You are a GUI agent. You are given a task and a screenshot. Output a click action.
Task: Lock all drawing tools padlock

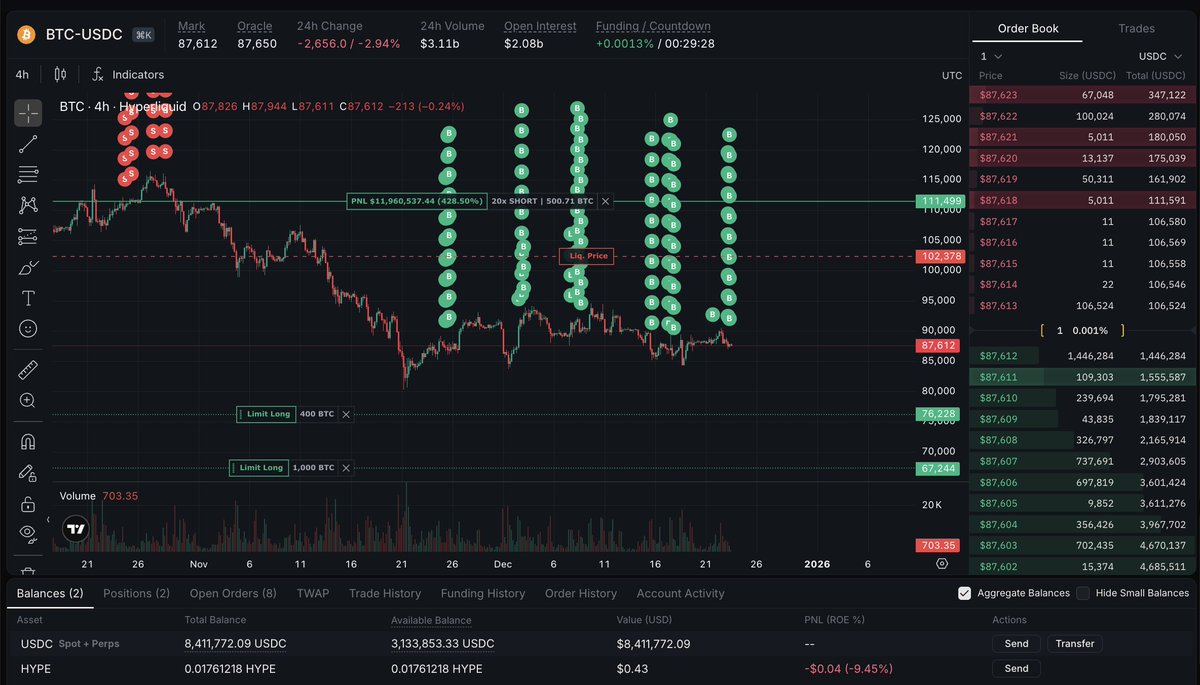click(28, 503)
